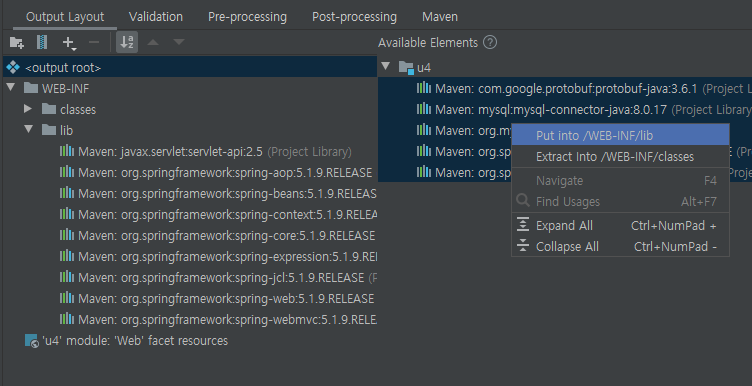Click the Create Archive toolbar icon
Viewport: 752px width, 386px height.
42,43
